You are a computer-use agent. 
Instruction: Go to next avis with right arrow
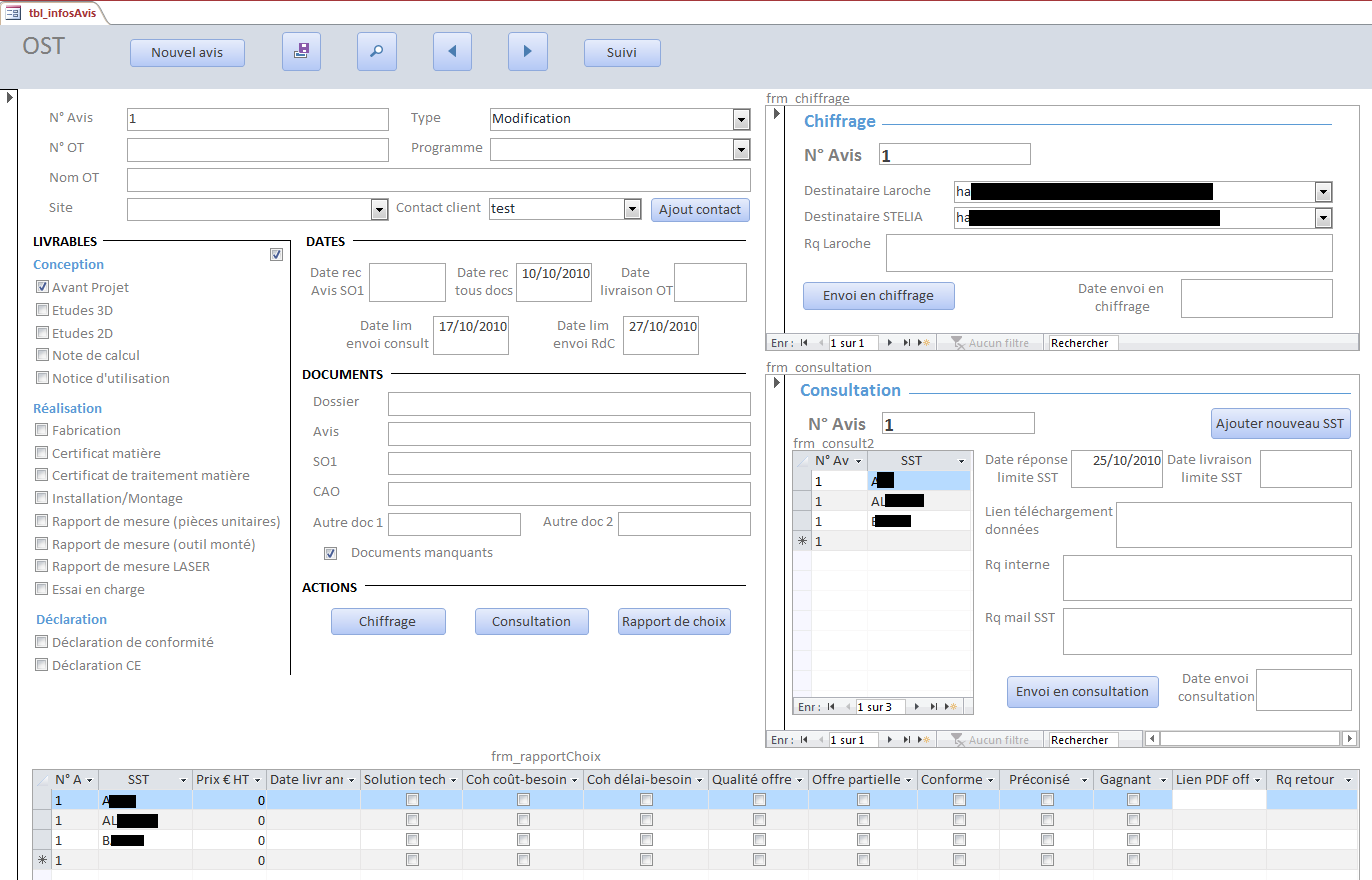click(x=527, y=52)
